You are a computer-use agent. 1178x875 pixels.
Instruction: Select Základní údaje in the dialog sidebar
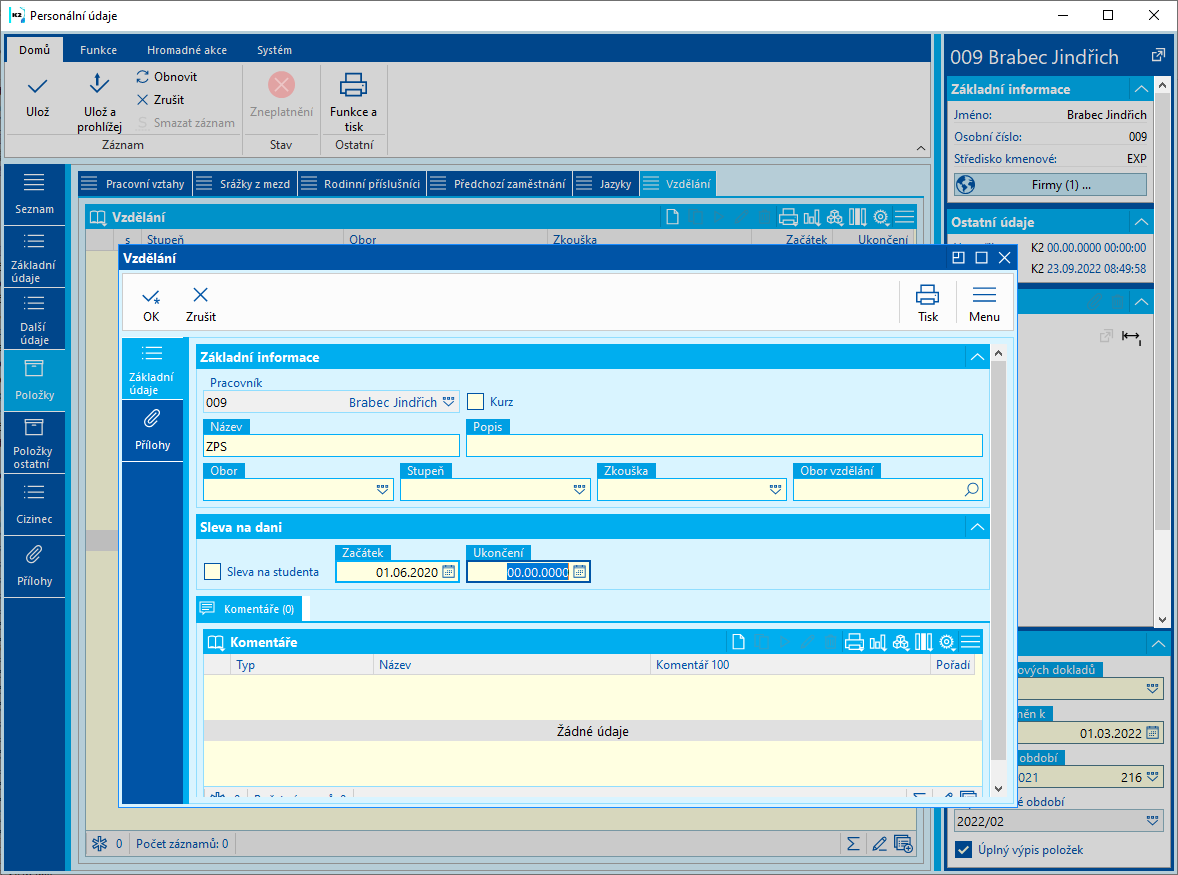pos(152,369)
